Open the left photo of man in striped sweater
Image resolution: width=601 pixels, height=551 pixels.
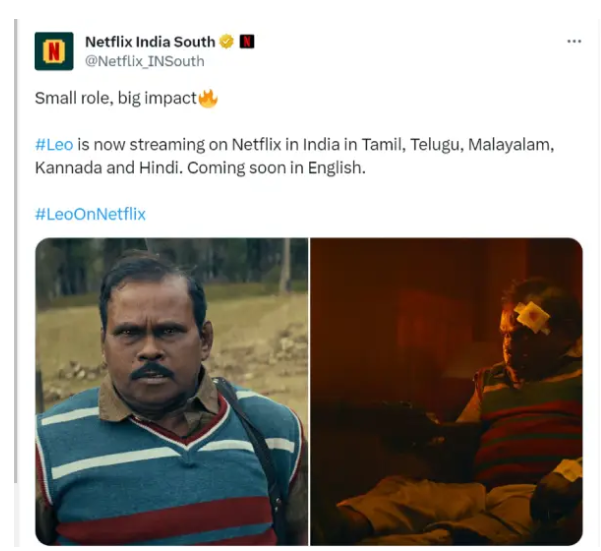pos(172,391)
